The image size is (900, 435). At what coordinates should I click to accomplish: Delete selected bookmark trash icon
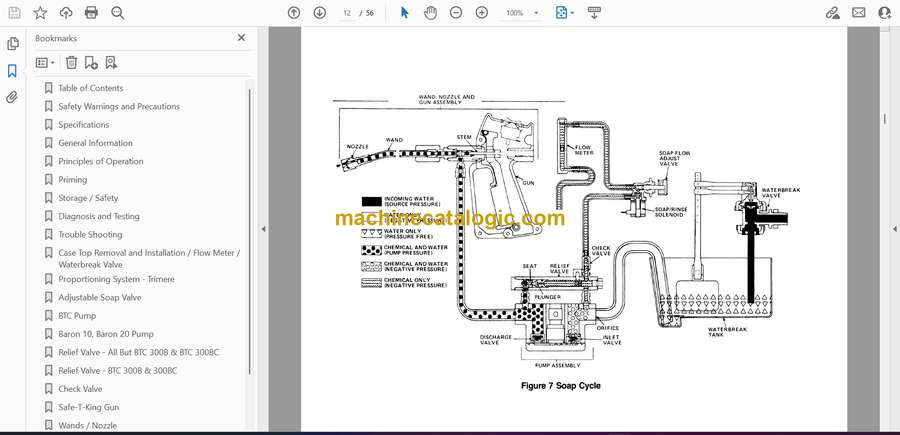tap(71, 63)
